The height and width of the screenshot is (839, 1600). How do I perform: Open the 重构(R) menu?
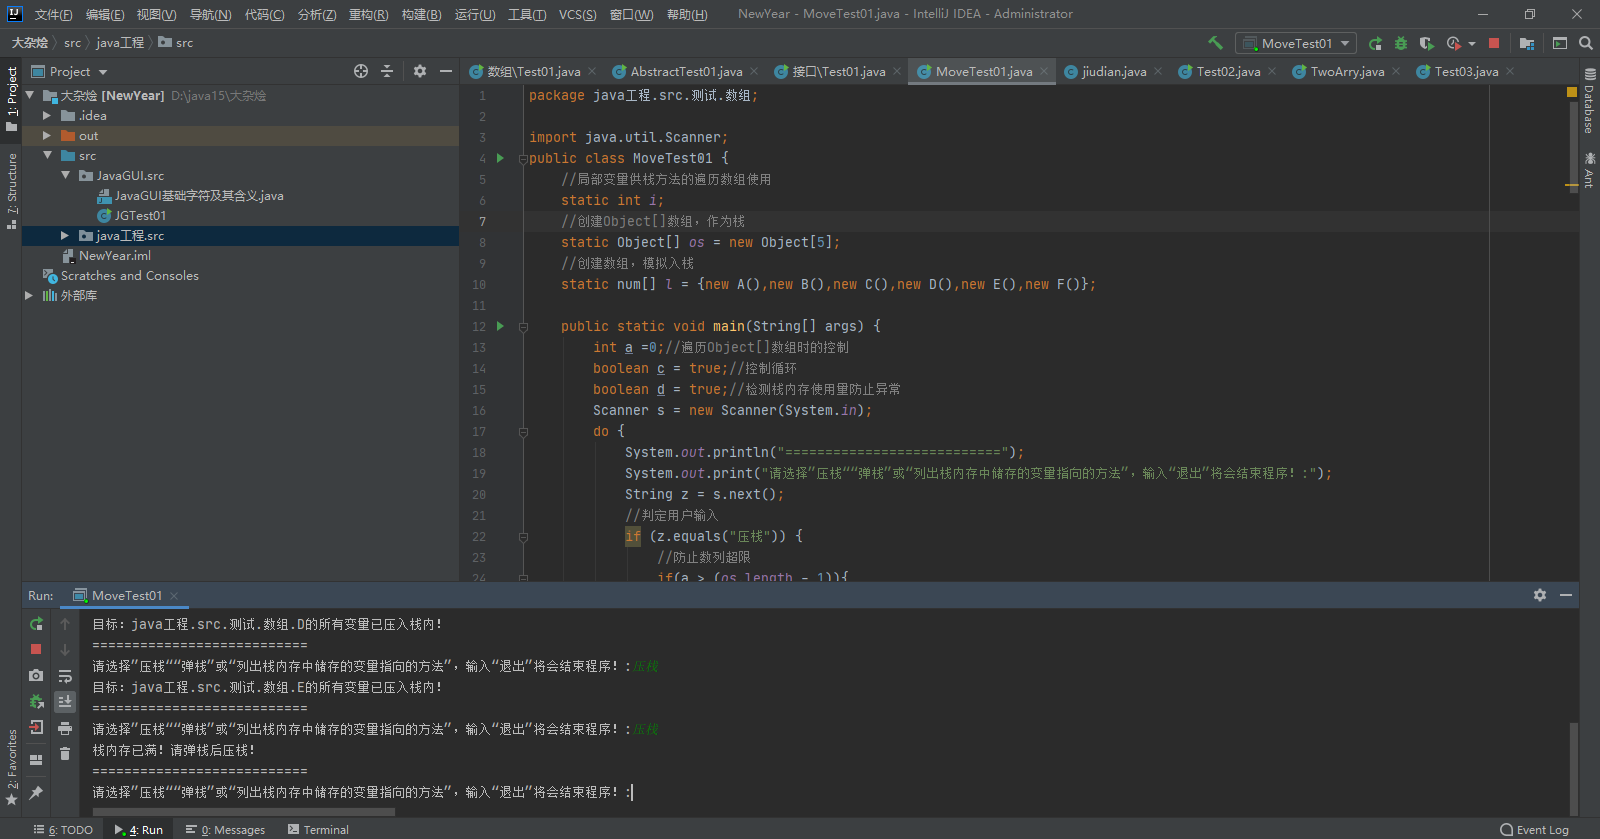368,14
